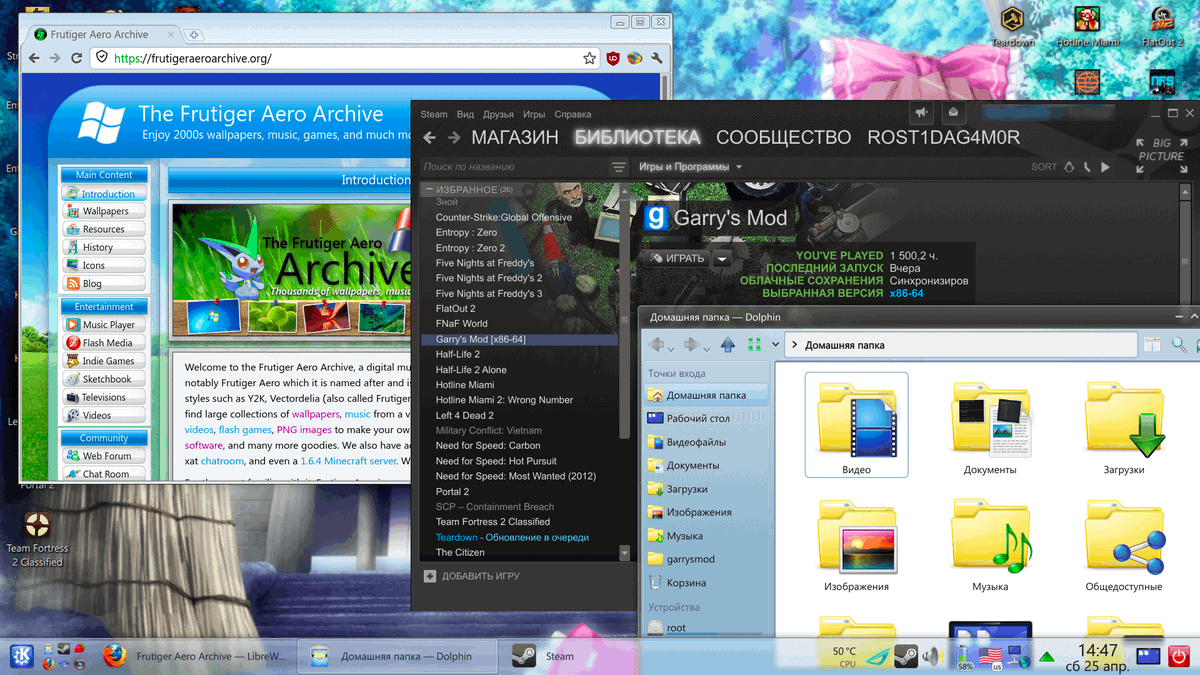This screenshot has width=1200, height=675.
Task: Toggle the ready-to-play filter arrow
Action: click(x=1106, y=166)
